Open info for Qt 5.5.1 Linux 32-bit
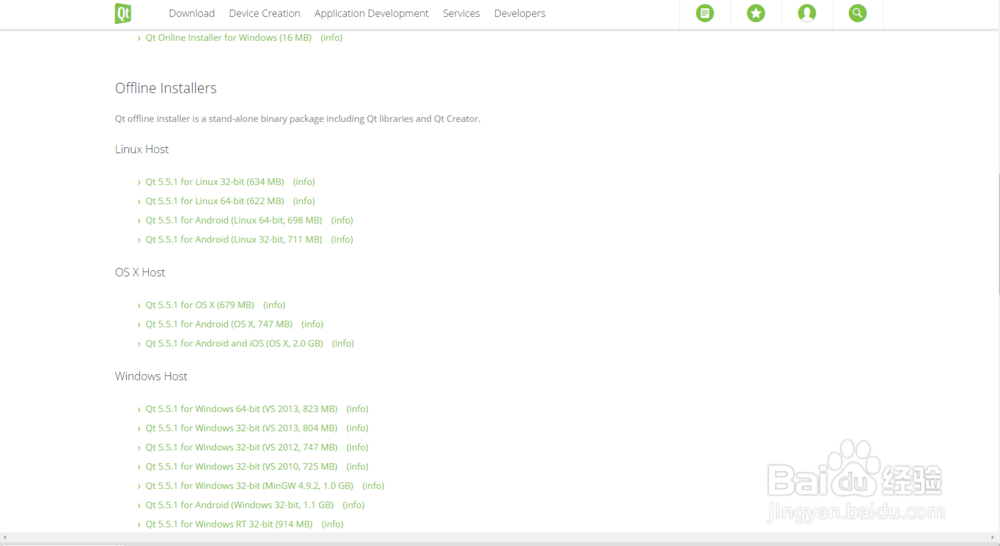 tap(304, 182)
